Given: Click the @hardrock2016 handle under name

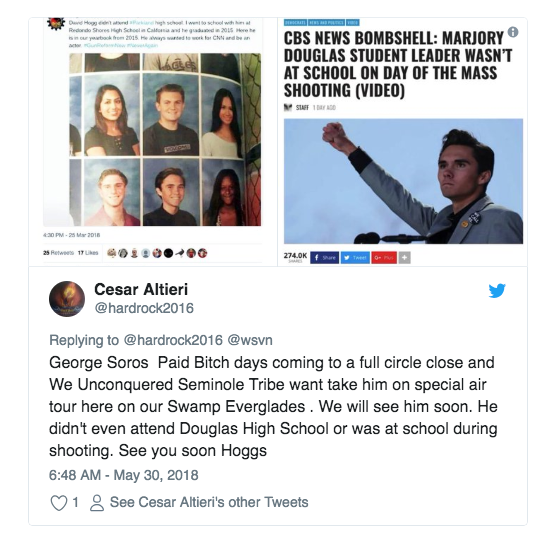Looking at the screenshot, I should tap(144, 308).
